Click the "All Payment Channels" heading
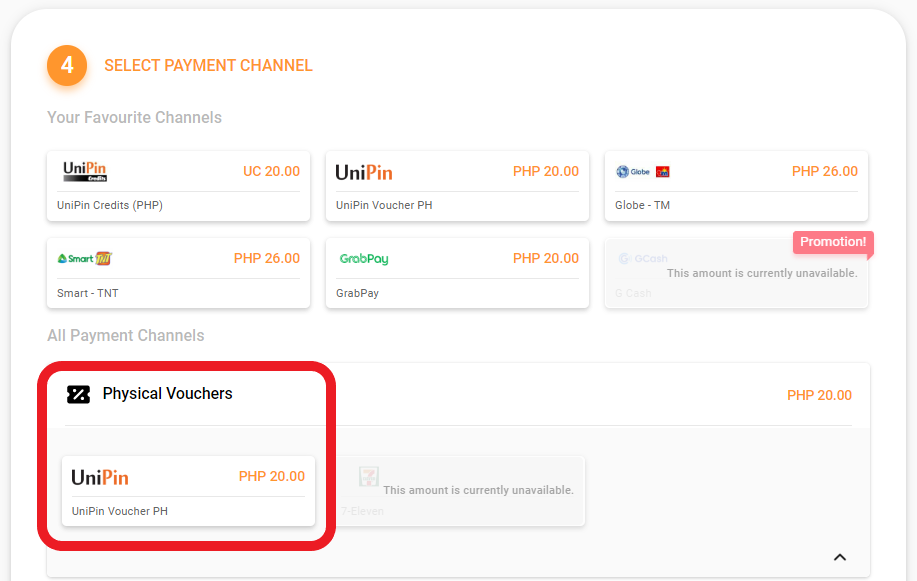 click(126, 335)
